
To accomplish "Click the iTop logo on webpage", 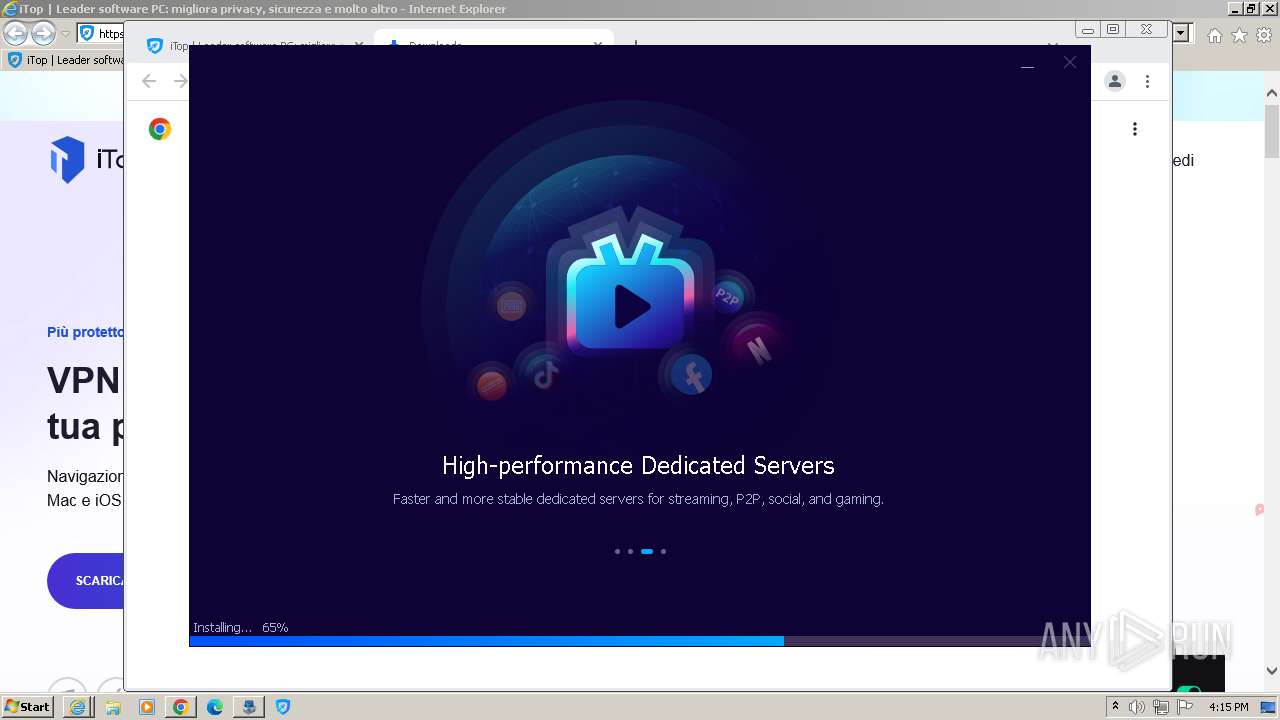I will tap(87, 160).
